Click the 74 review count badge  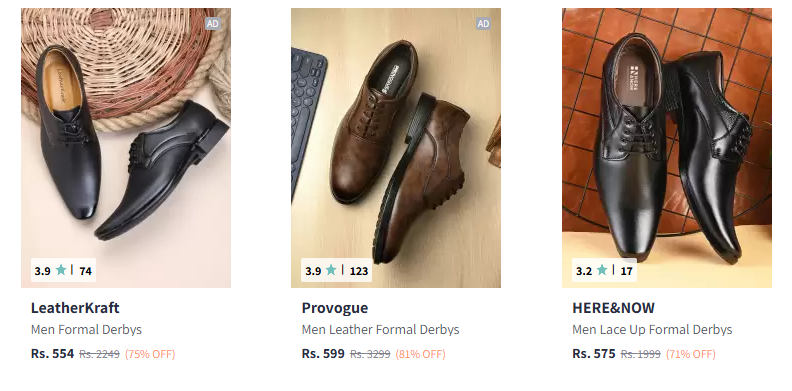(x=85, y=271)
